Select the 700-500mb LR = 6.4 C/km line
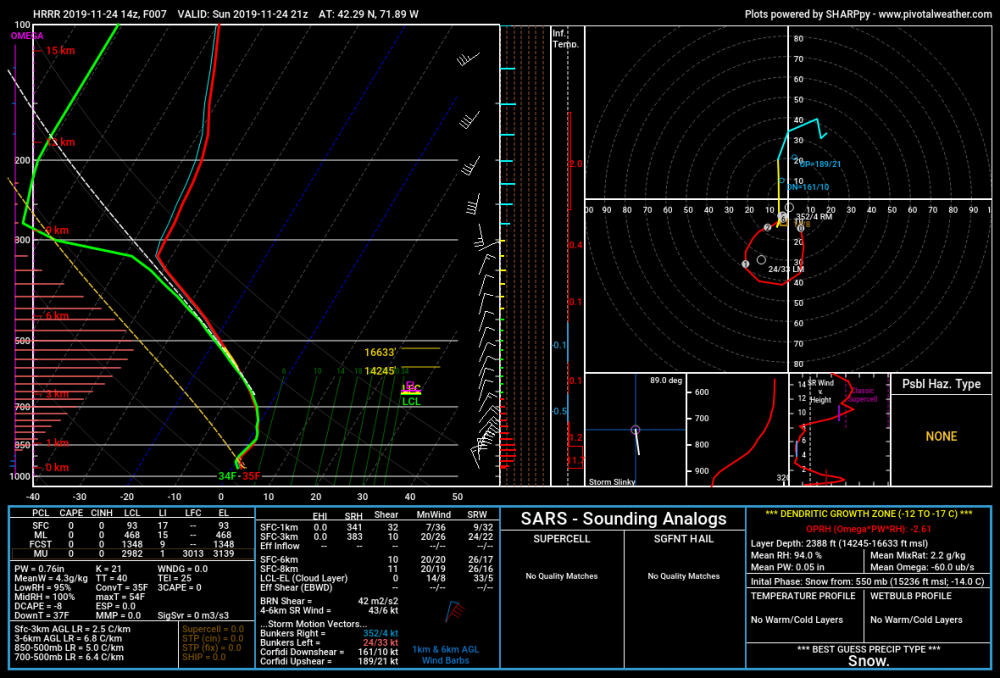The height and width of the screenshot is (678, 1000). tap(69, 657)
